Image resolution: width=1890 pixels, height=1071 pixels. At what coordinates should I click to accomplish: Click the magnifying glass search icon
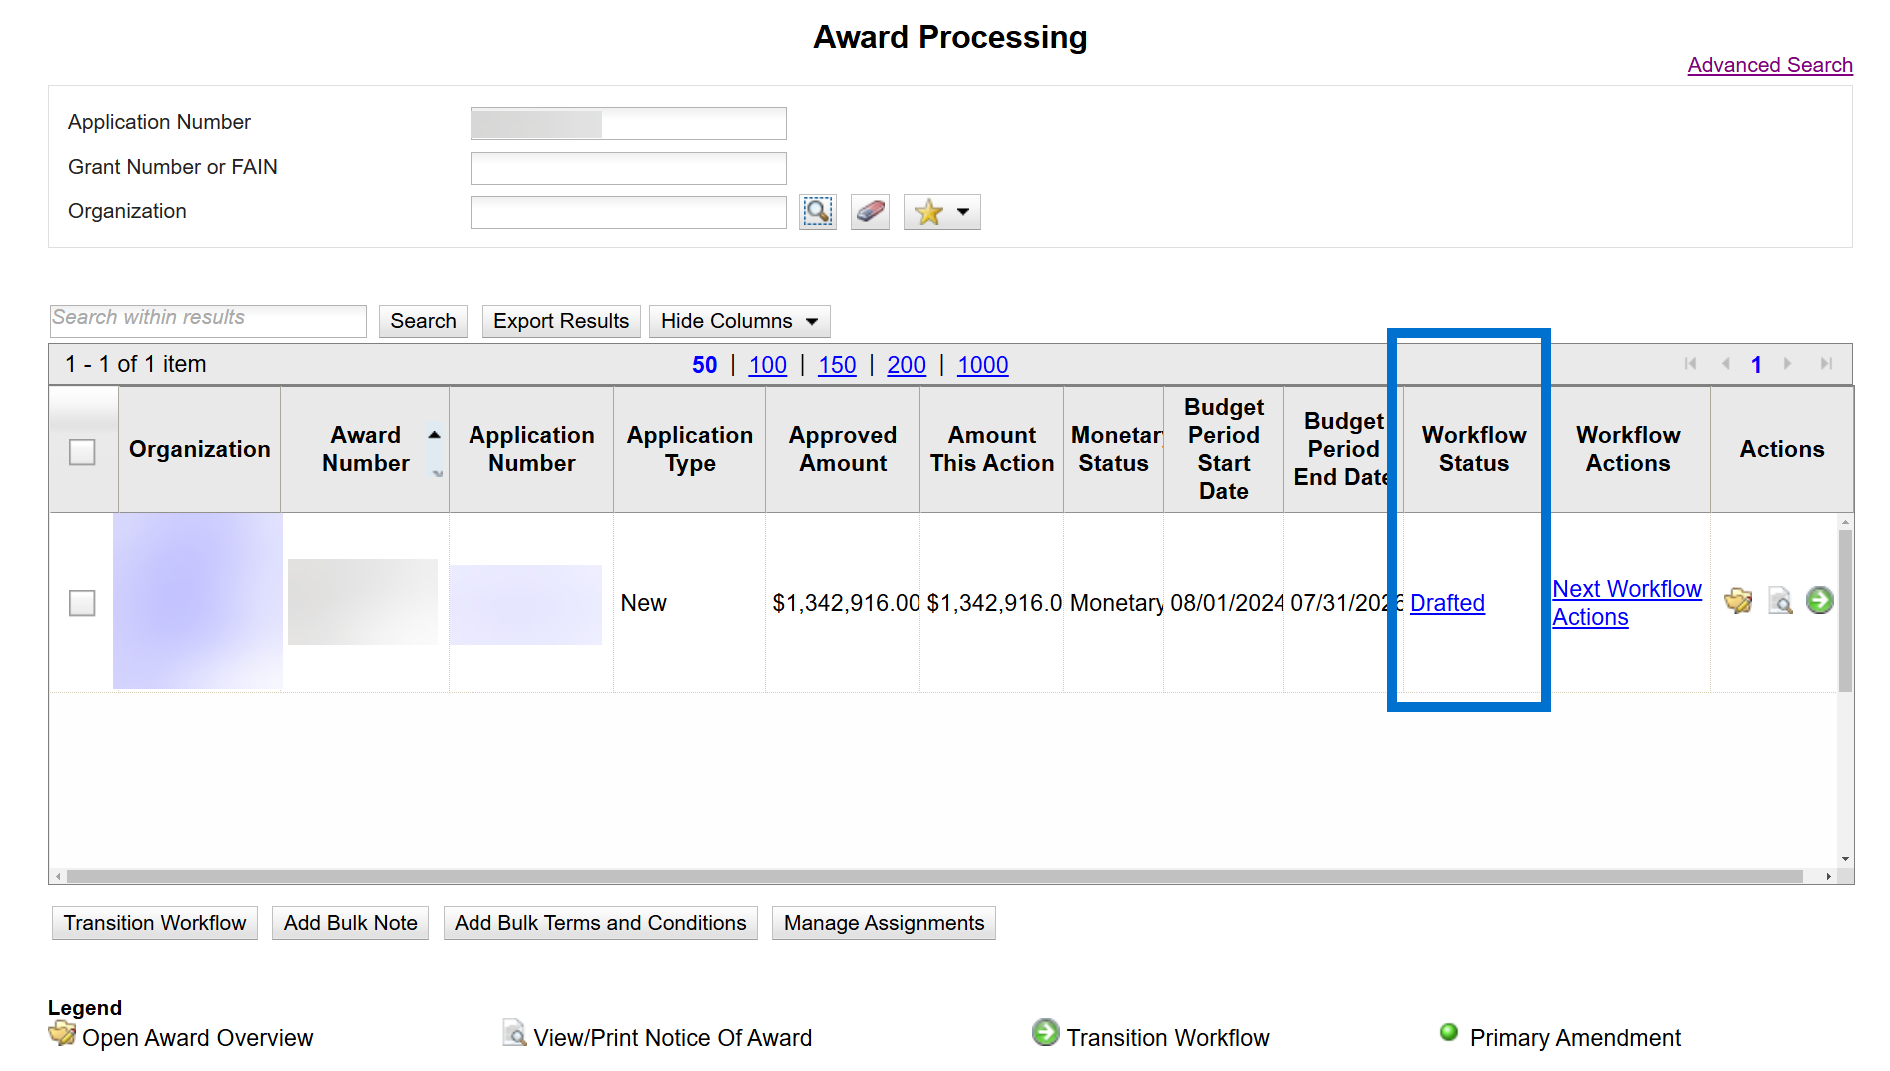tap(817, 212)
